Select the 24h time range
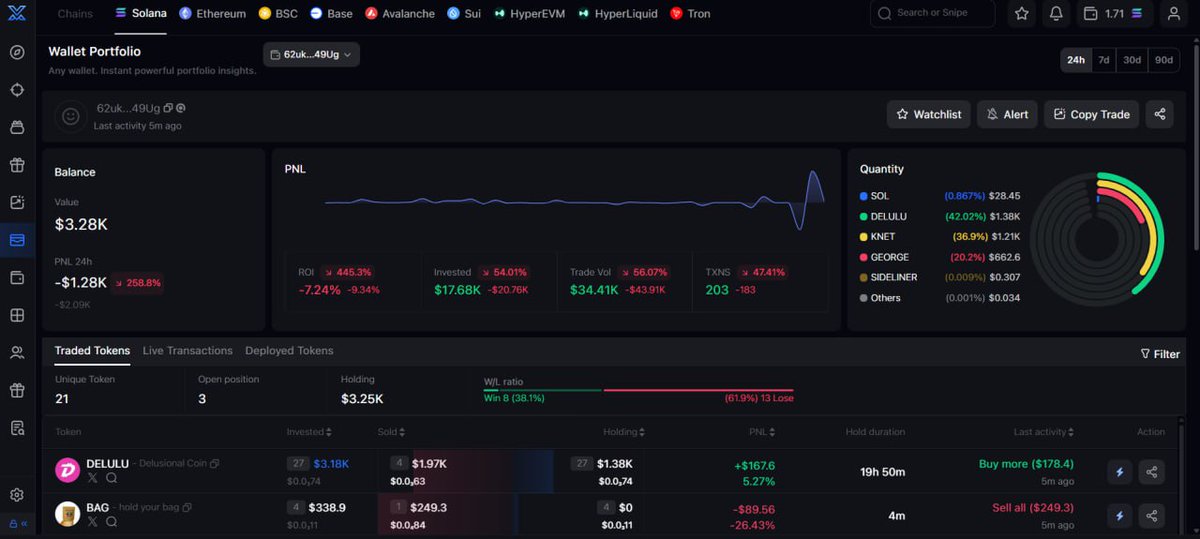The image size is (1200, 539). click(1076, 60)
